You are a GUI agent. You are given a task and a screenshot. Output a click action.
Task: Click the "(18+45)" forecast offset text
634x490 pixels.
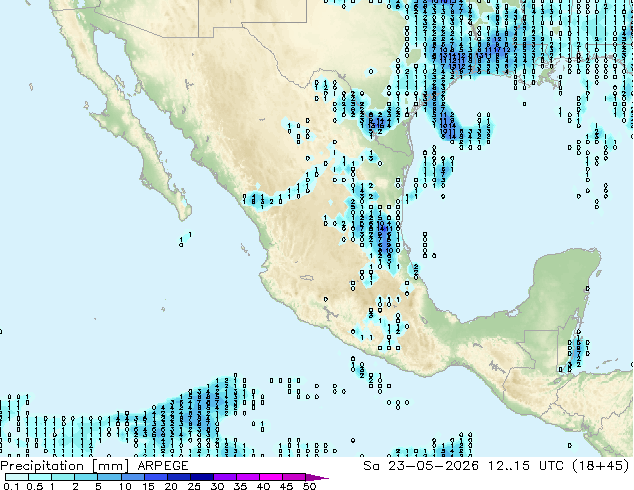point(601,466)
